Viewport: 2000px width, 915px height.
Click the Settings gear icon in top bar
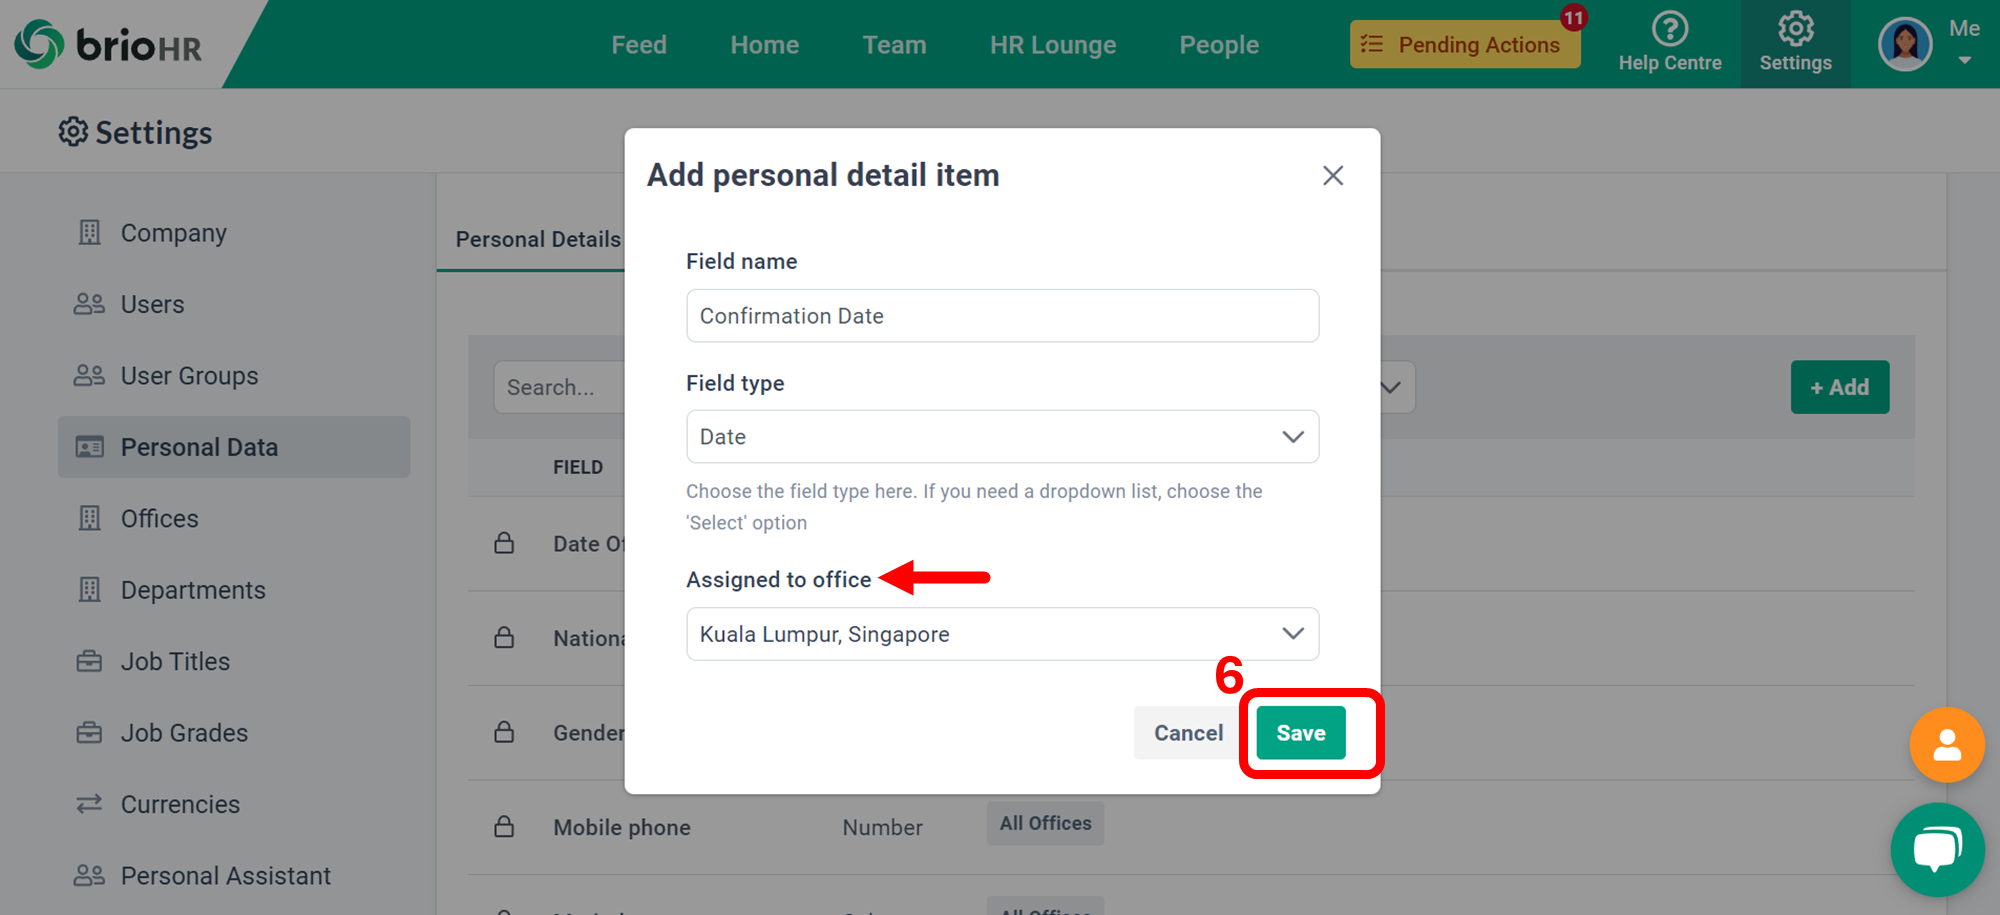[x=1795, y=28]
